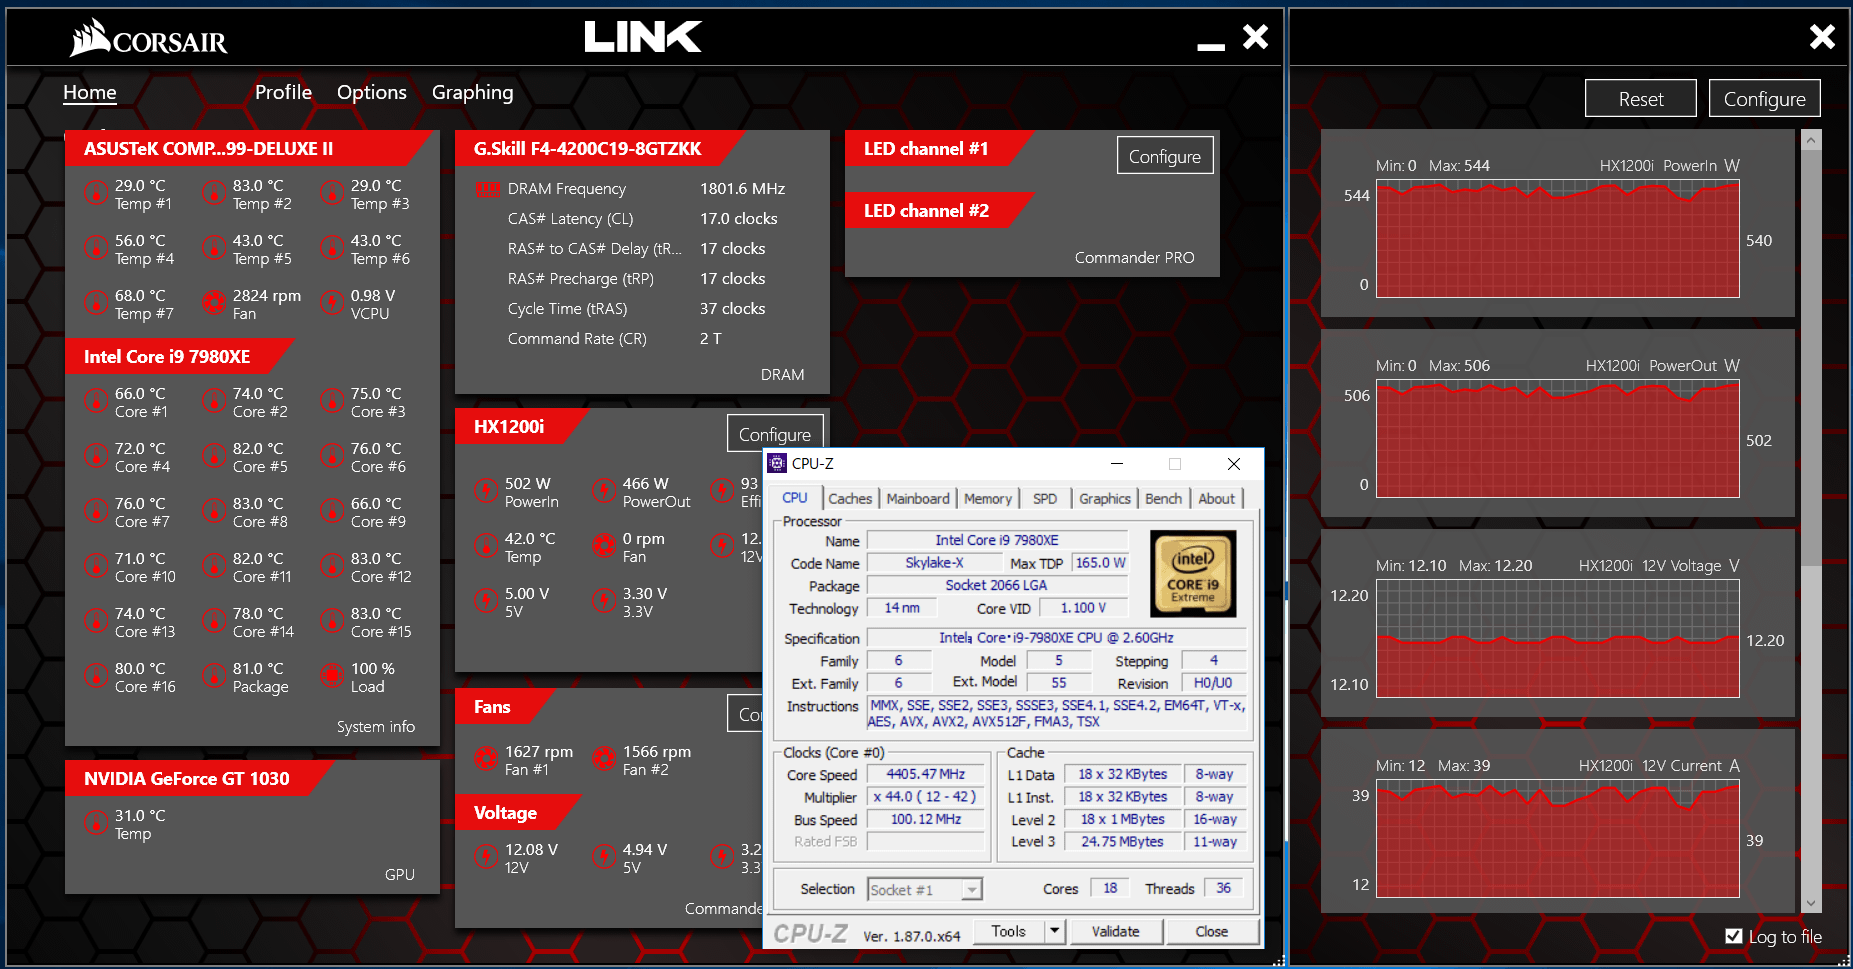
Task: Click the Commander 12V 12.08 V icon
Action: pyautogui.click(x=485, y=856)
